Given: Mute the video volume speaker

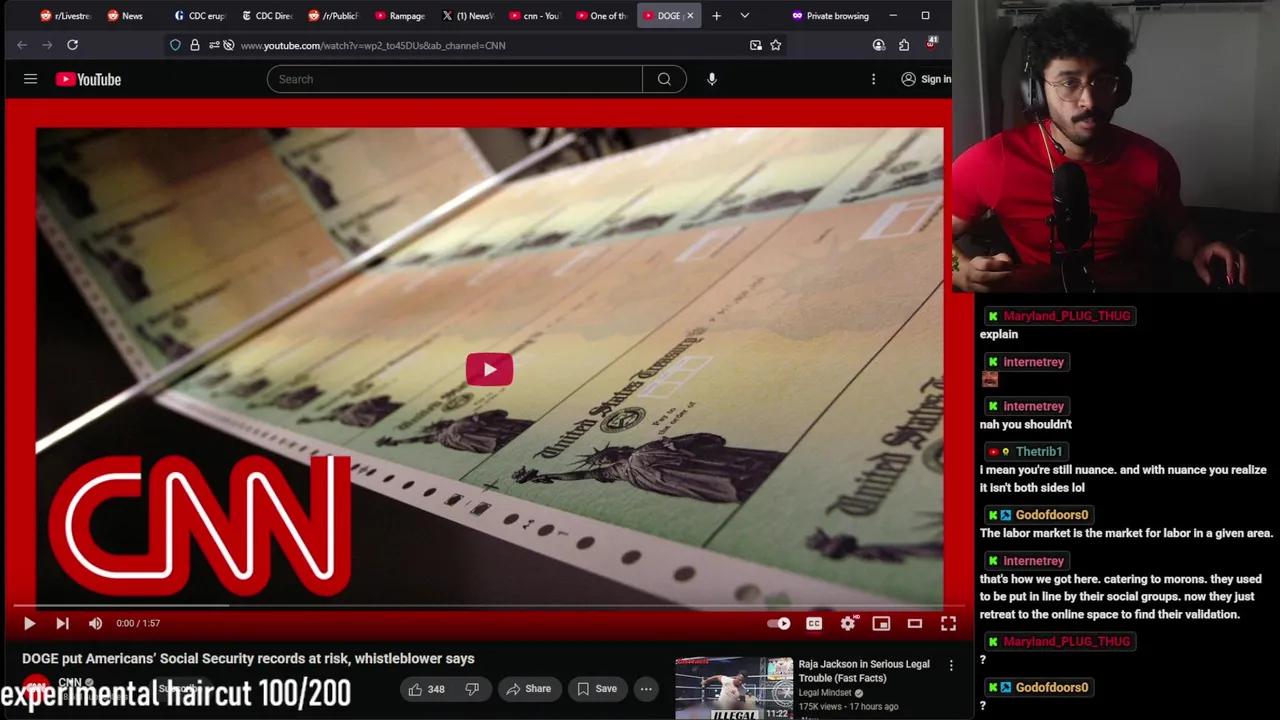Looking at the screenshot, I should pos(95,623).
